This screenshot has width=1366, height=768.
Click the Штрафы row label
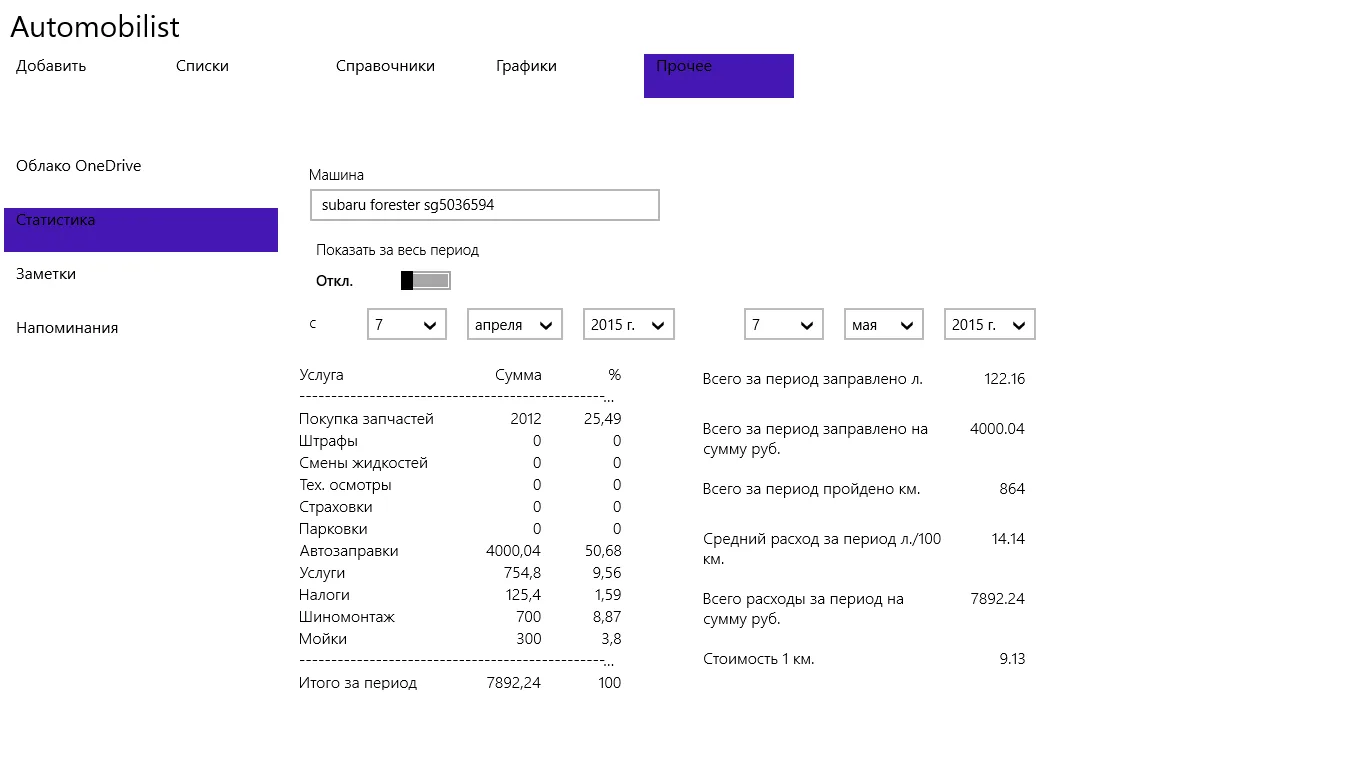coord(328,441)
